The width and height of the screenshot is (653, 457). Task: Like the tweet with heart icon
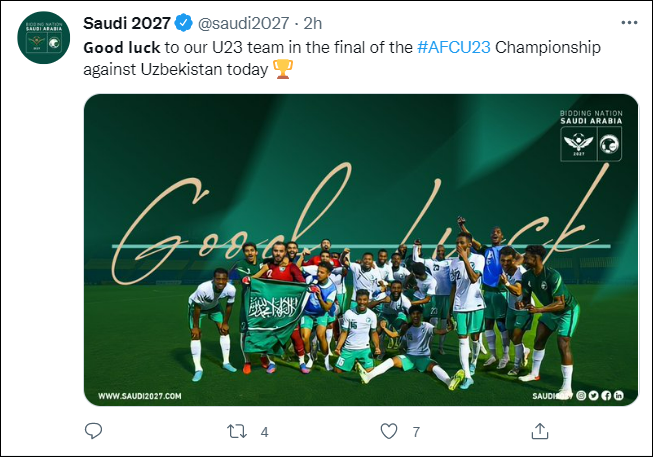389,432
